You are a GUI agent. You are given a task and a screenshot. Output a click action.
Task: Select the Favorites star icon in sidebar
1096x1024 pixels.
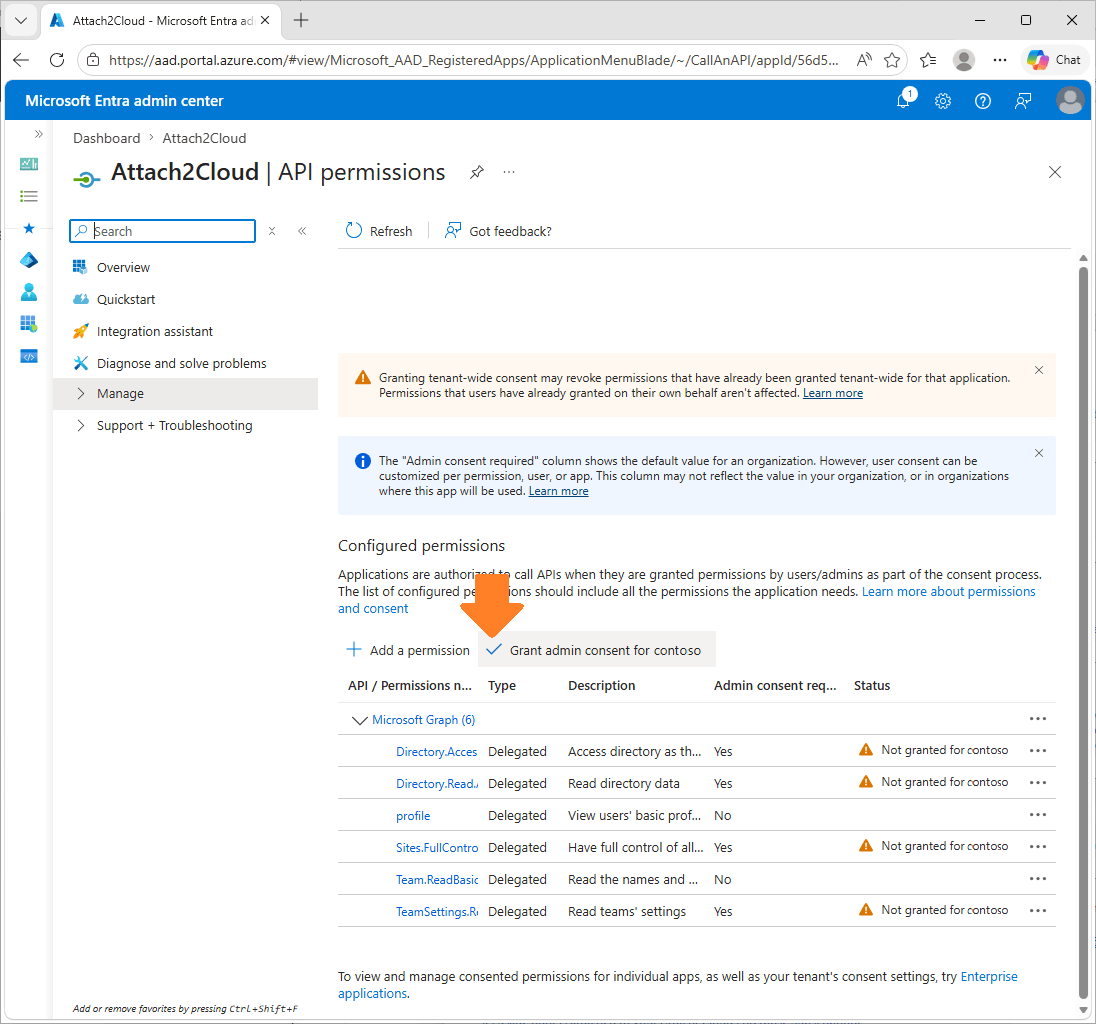28,228
